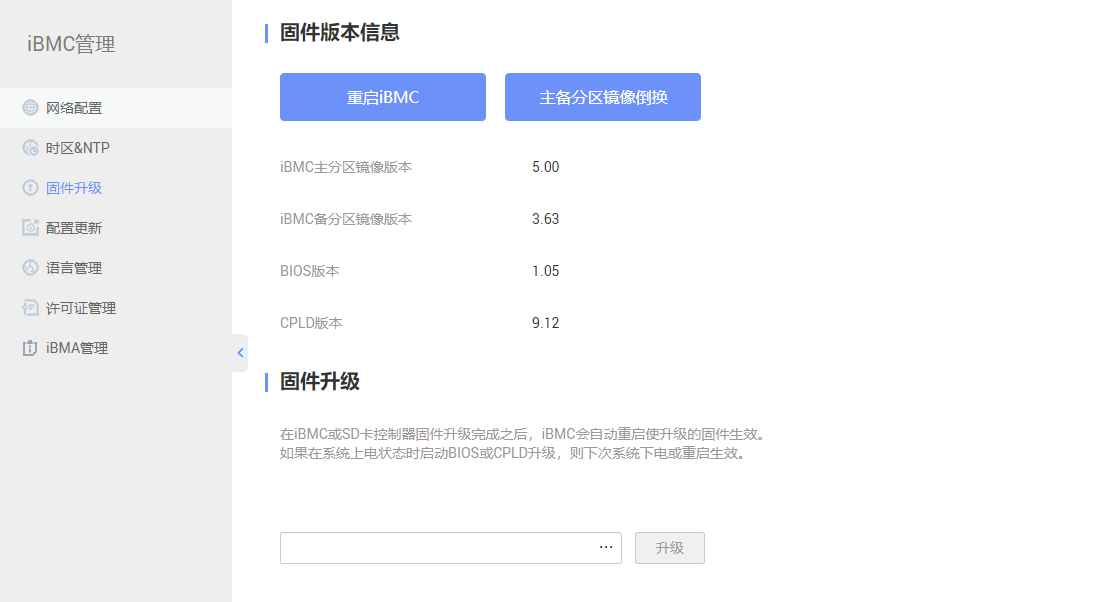
Task: Collapse the sidebar with the chevron handle
Action: (240, 353)
